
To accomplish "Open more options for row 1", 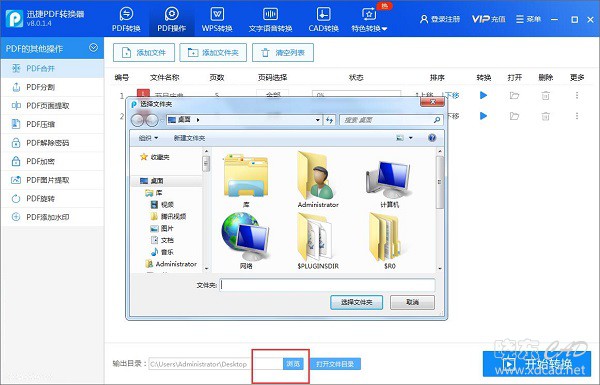I will (x=577, y=95).
